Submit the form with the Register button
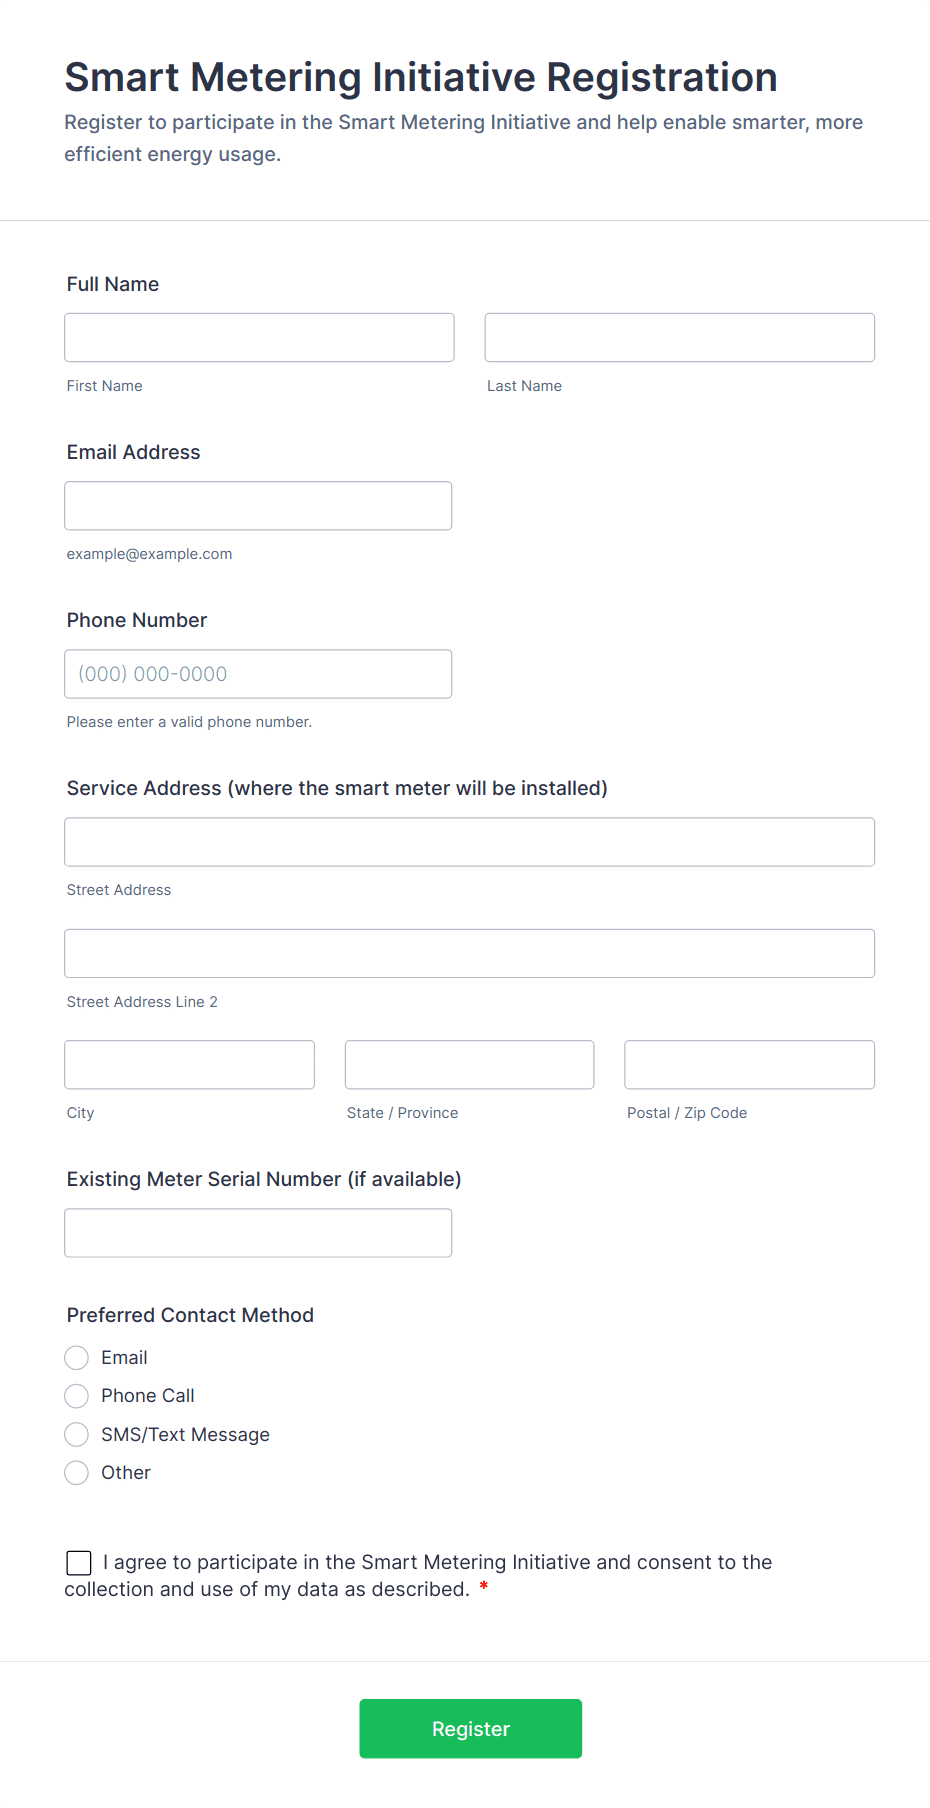The image size is (930, 1808). click(x=471, y=1729)
